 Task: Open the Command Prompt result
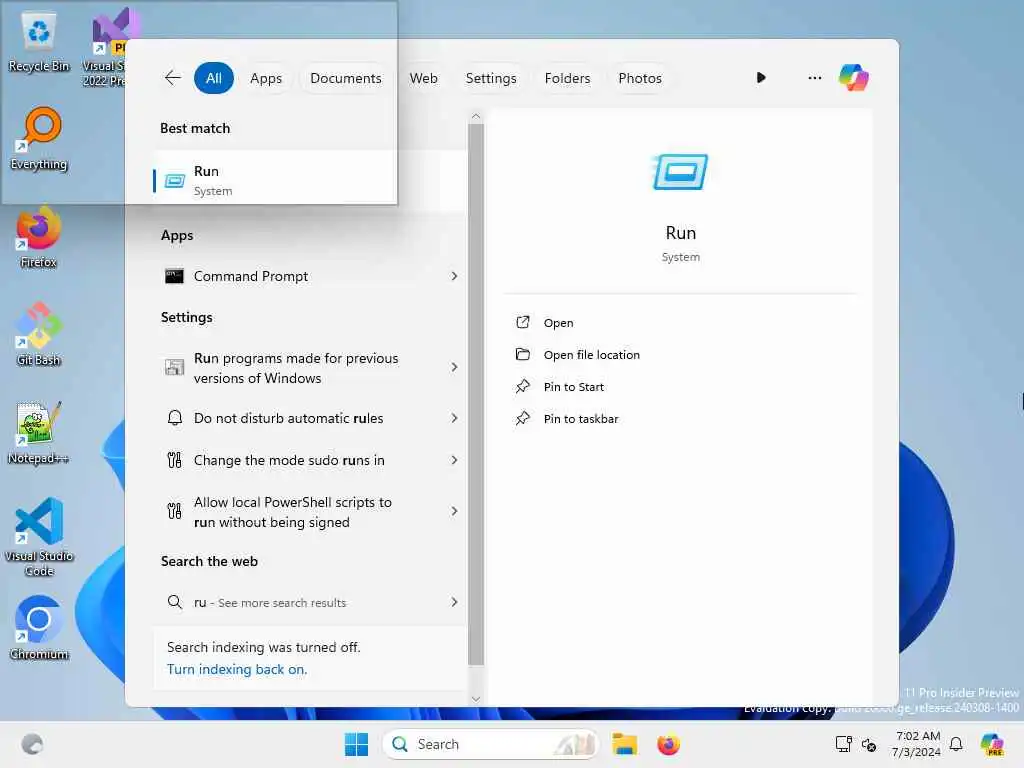[x=310, y=276]
